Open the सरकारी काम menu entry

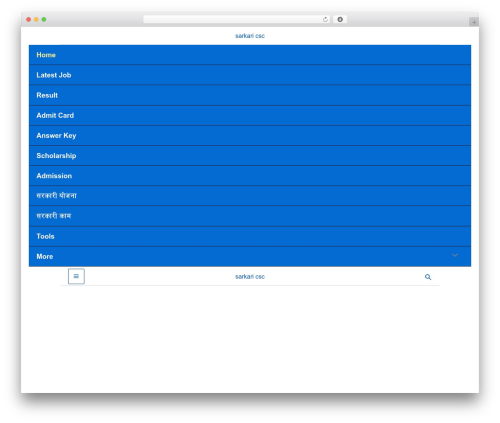tap(250, 216)
